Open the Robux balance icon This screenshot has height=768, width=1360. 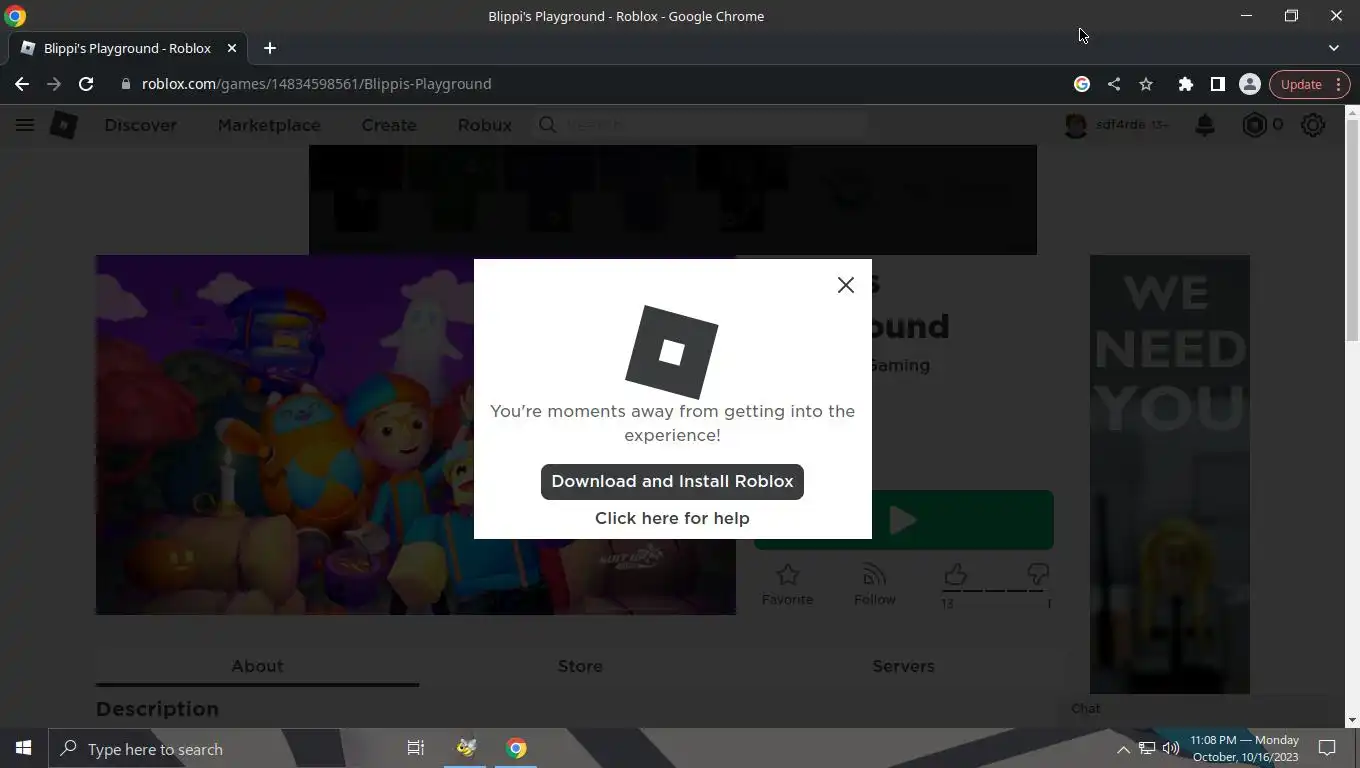1254,125
